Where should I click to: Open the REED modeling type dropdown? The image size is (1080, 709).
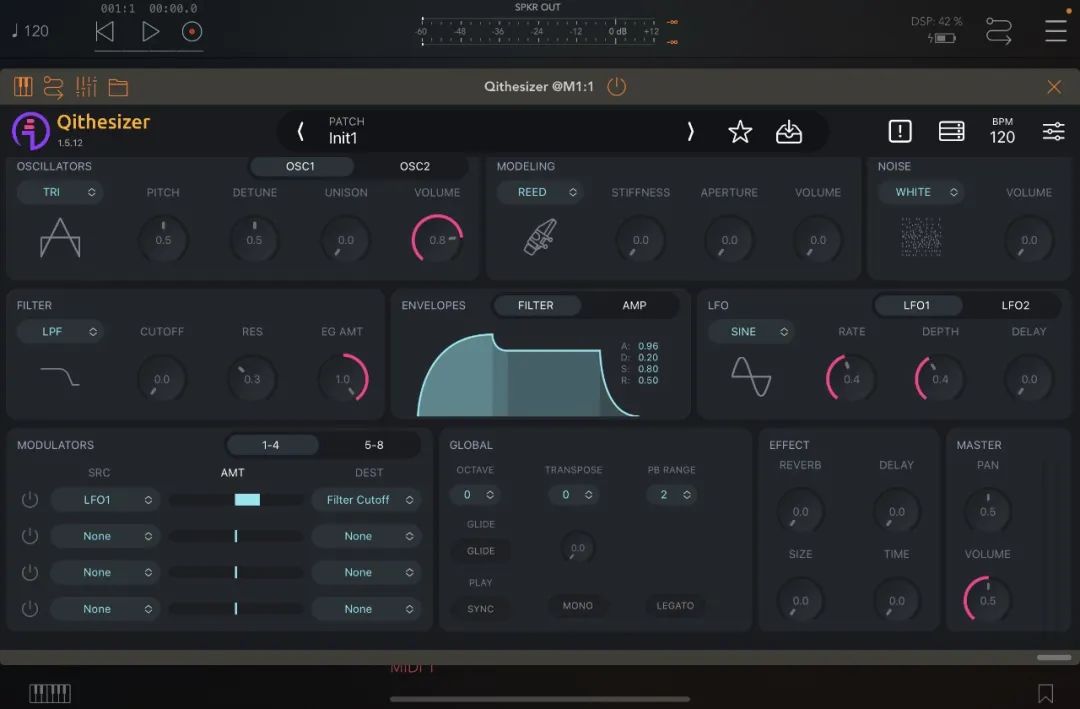(x=539, y=192)
